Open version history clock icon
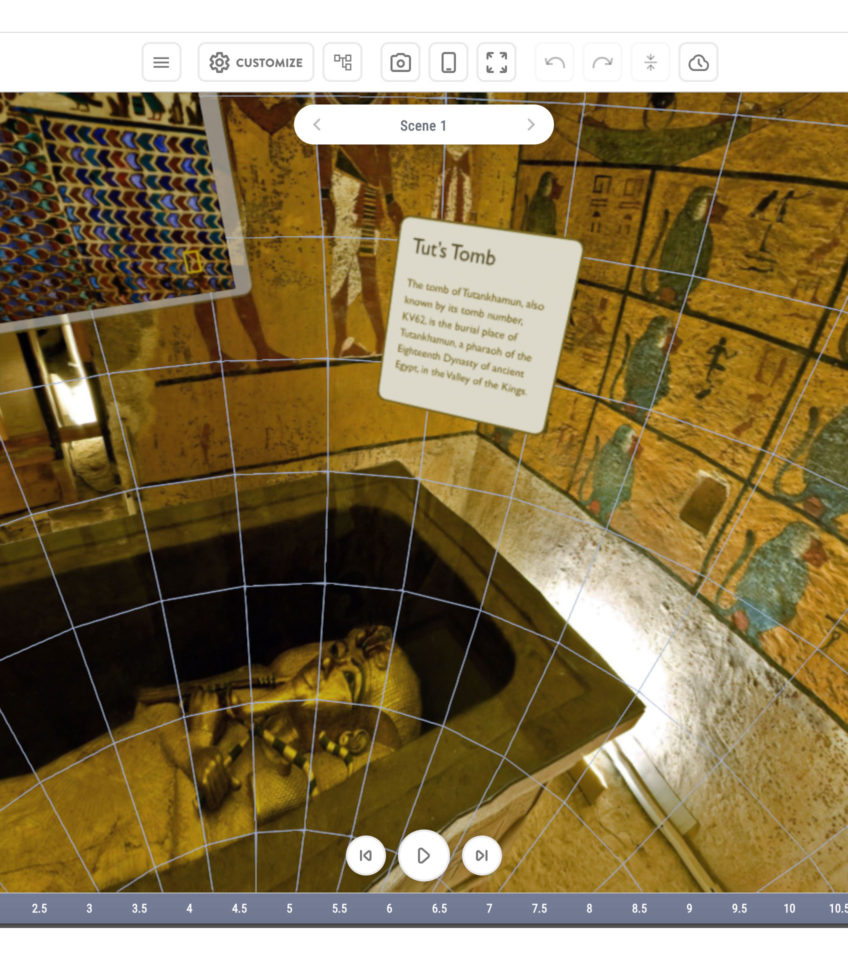Screen dimensions: 848x960 tap(699, 62)
